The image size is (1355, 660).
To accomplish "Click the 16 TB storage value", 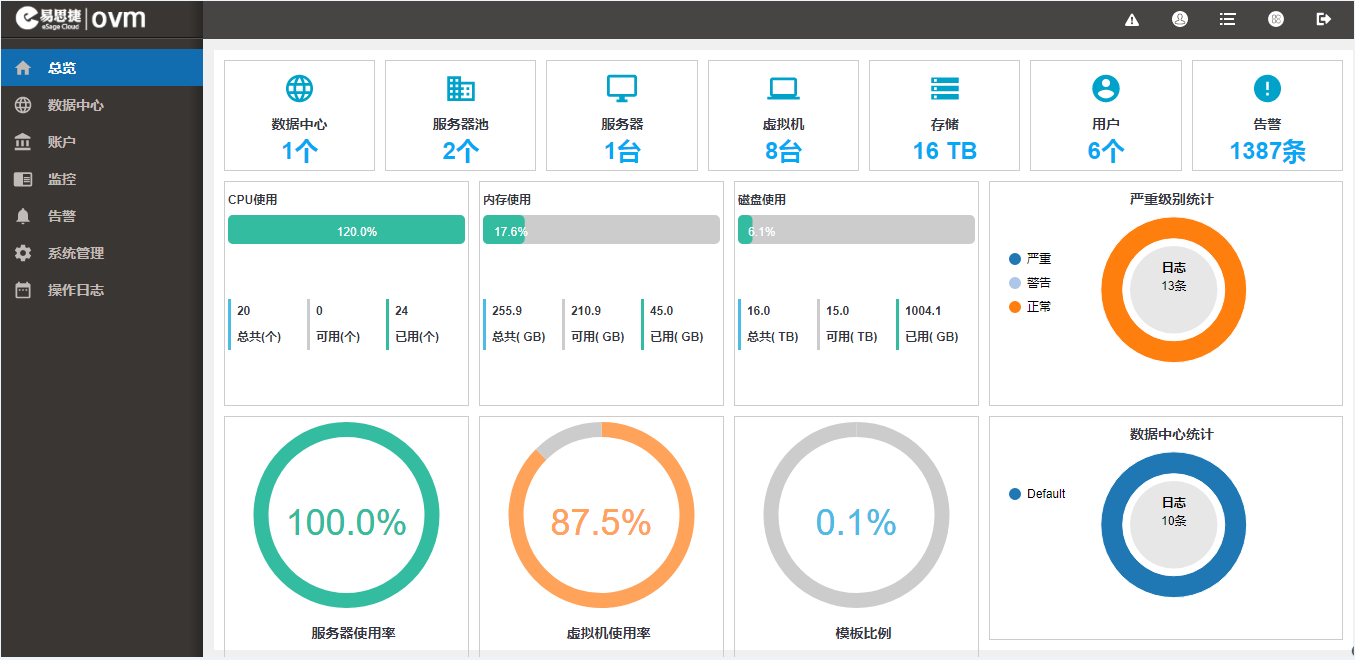I will (x=944, y=151).
